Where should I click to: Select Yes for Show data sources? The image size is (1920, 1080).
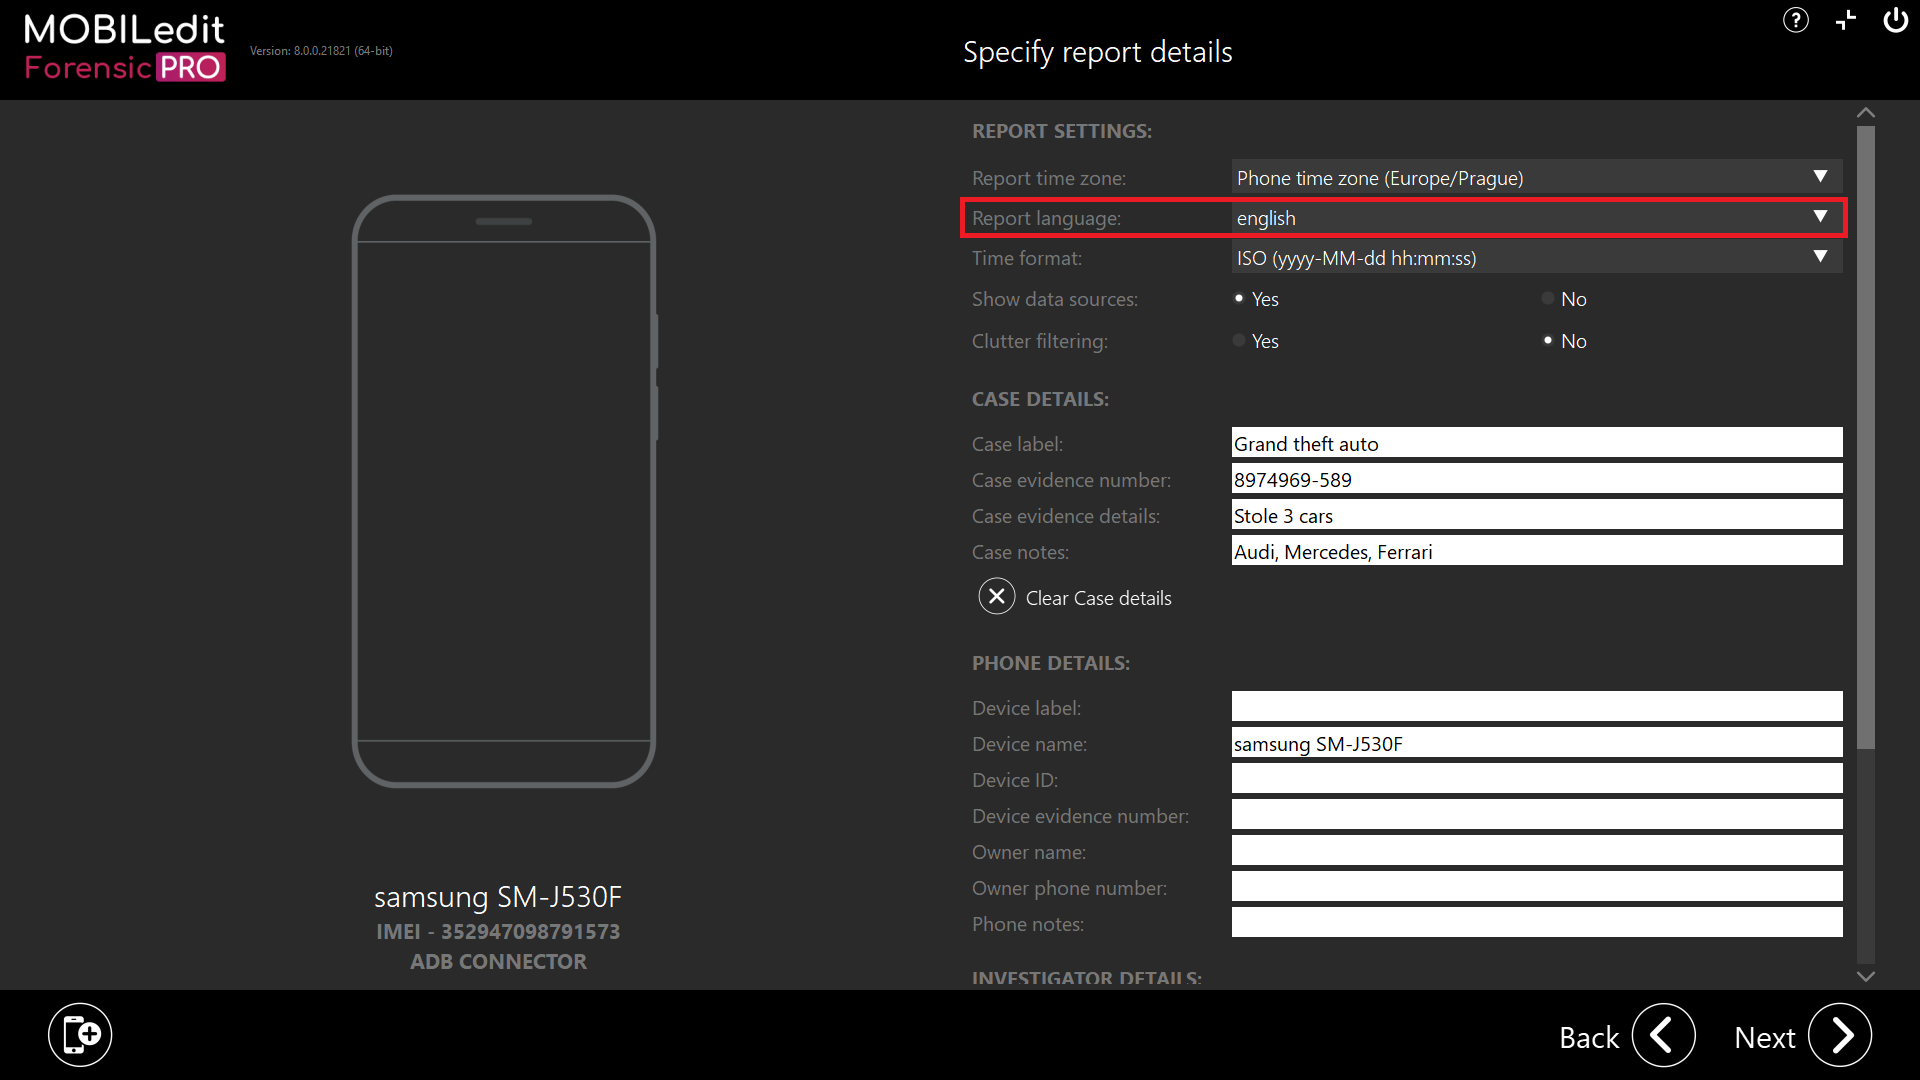(x=1239, y=299)
